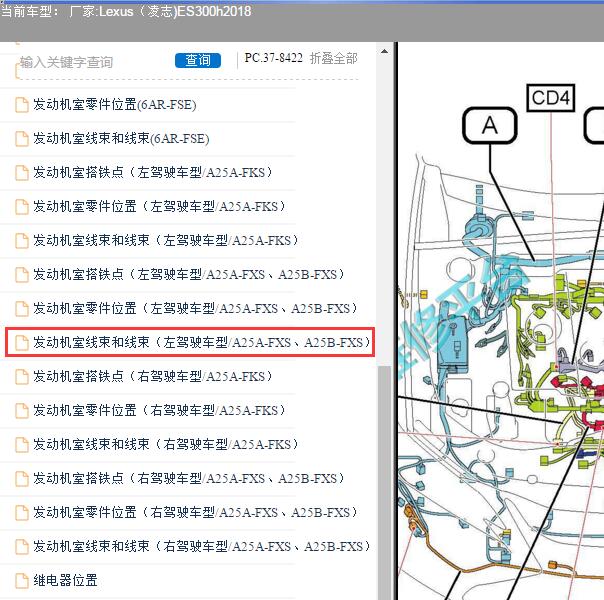The width and height of the screenshot is (604, 600).
Task: Open 发动机室零件位置（左驾驶车型/A25A-FKS）
Action: pyautogui.click(x=159, y=206)
